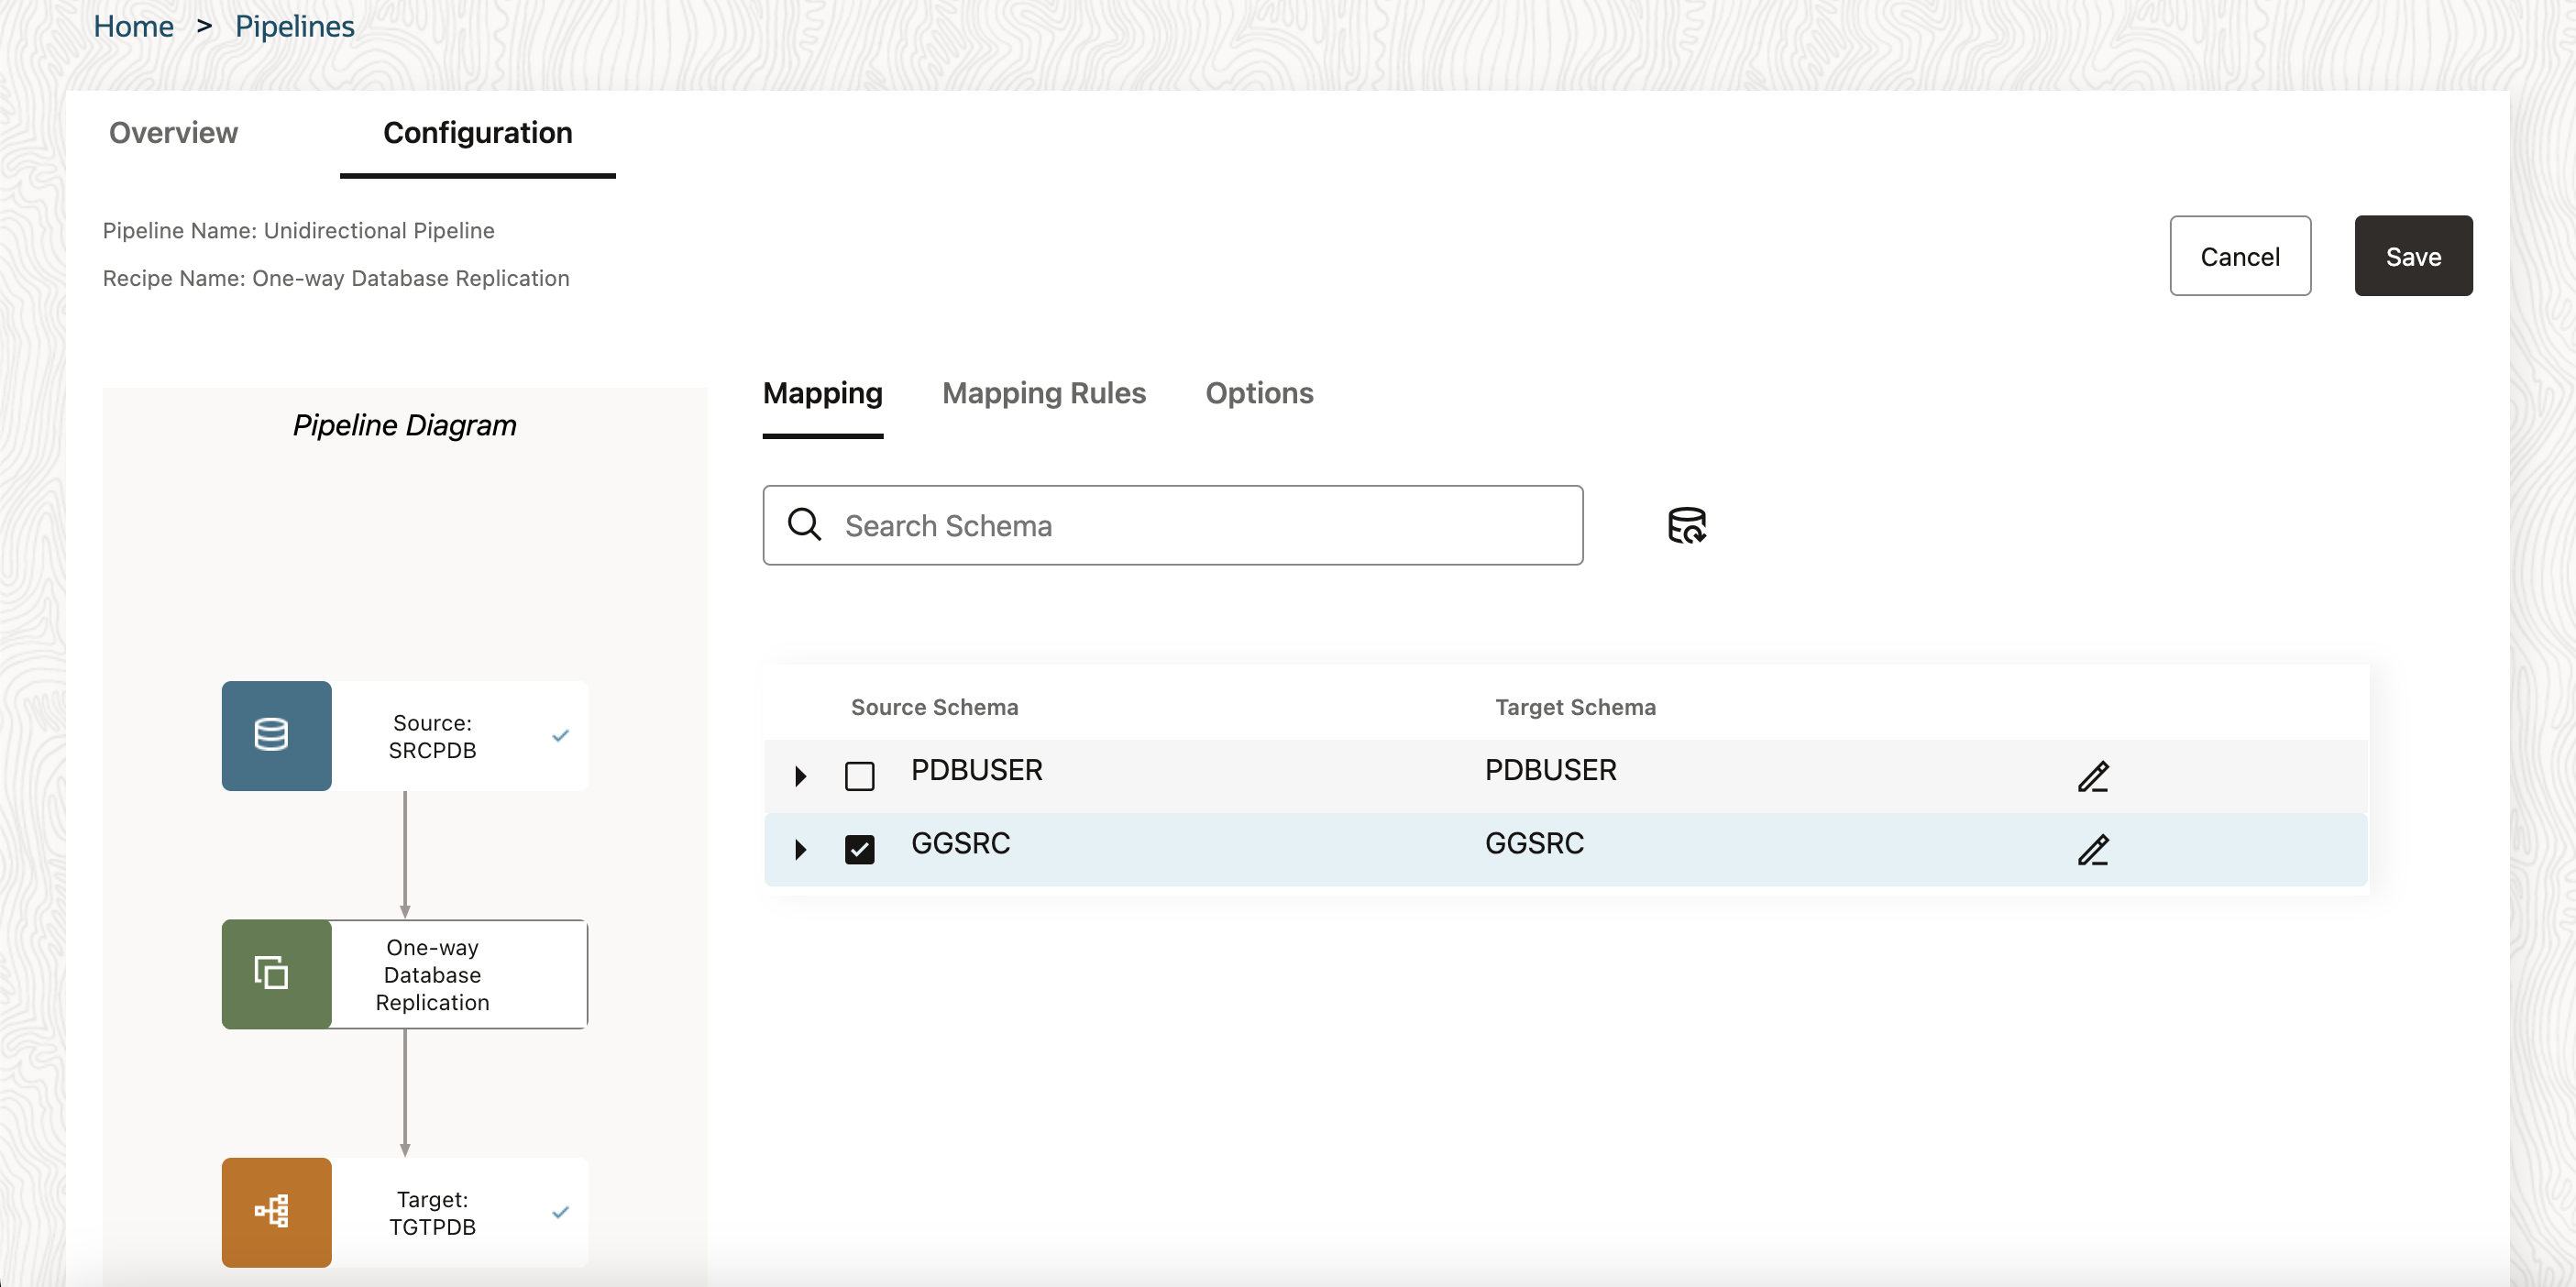Viewport: 2576px width, 1287px height.
Task: Click the checkmark on the Target TGTPDB node
Action: 560,1212
